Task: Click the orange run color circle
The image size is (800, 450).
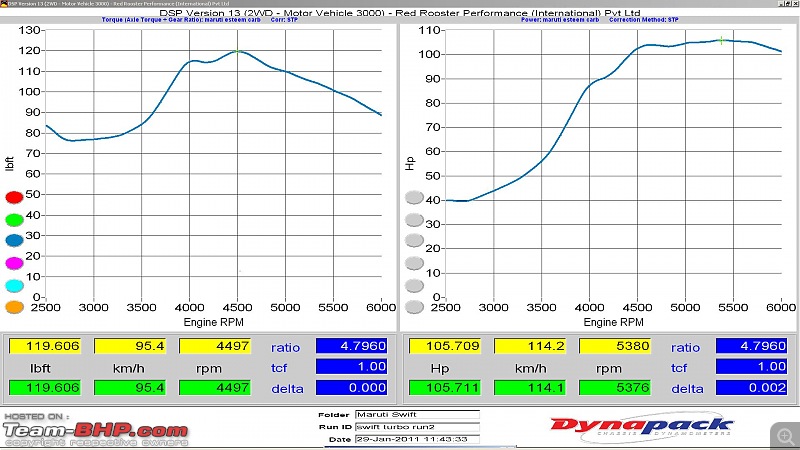Action: [x=14, y=307]
